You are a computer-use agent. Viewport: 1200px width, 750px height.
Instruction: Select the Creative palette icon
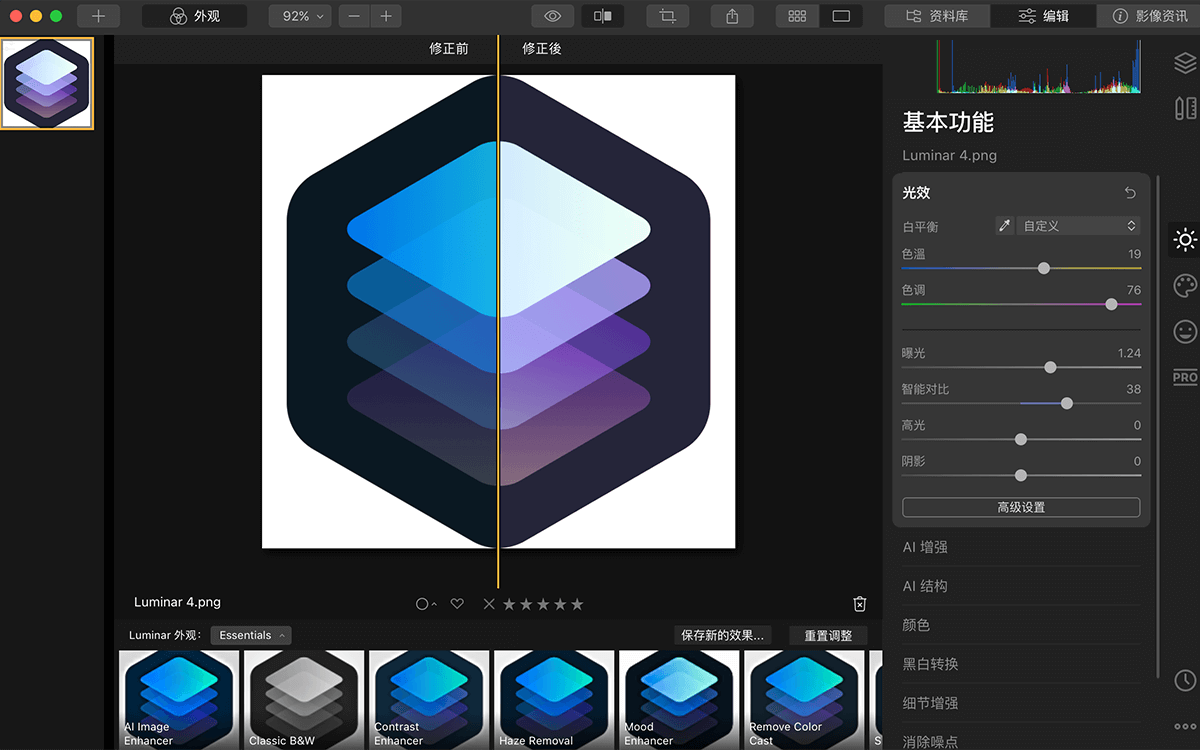pos(1185,285)
